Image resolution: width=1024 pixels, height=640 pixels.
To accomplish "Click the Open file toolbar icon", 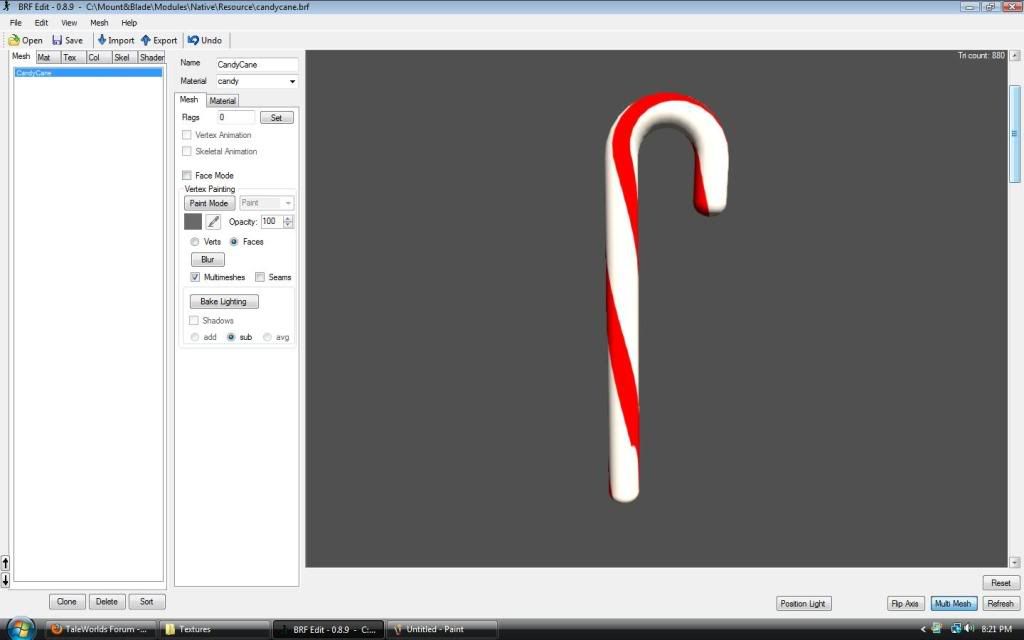I will click(14, 40).
